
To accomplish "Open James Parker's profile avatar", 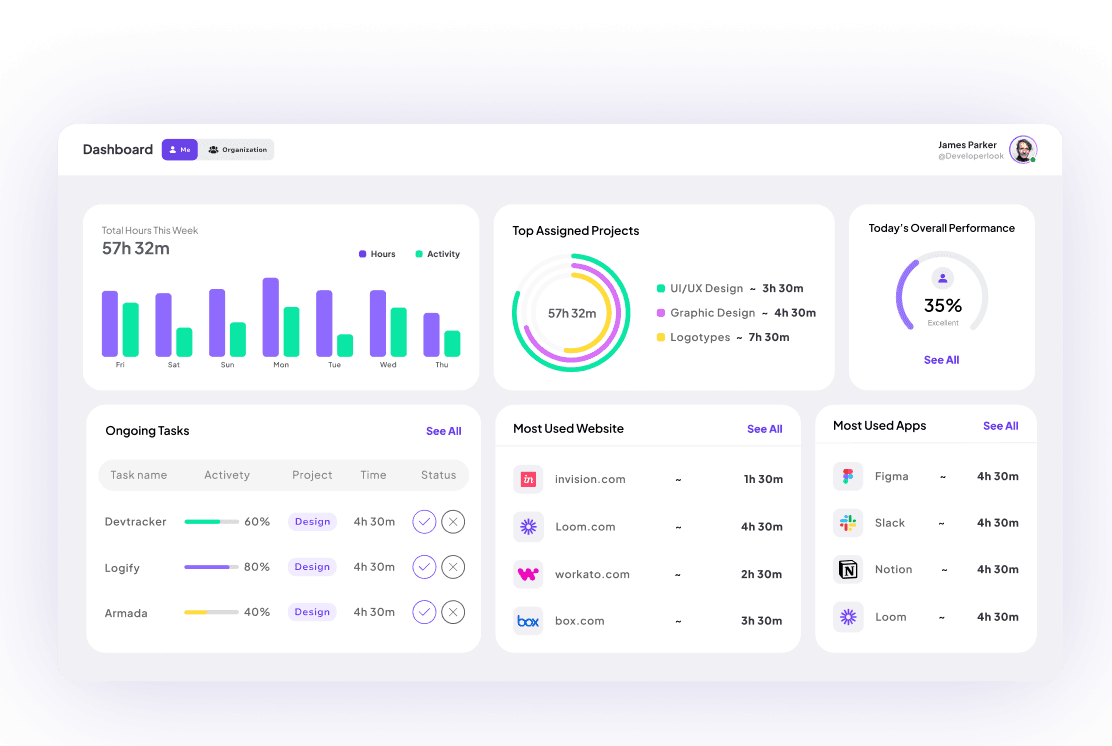I will coord(1022,150).
